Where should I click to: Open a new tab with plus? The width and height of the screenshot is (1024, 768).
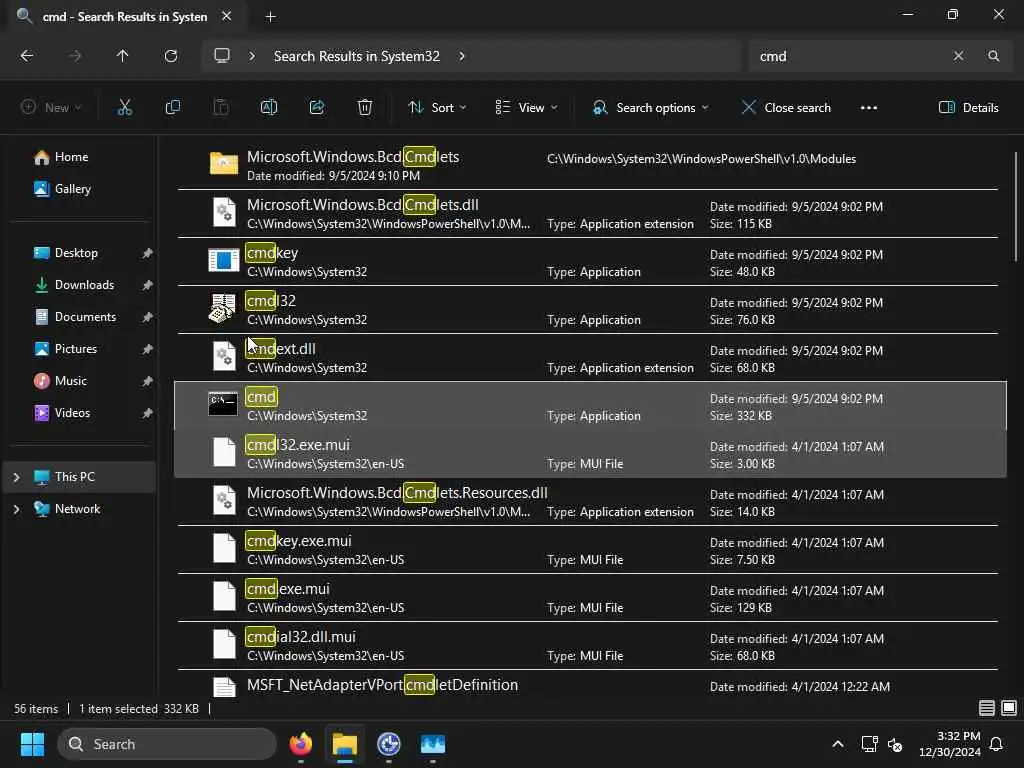pyautogui.click(x=270, y=17)
